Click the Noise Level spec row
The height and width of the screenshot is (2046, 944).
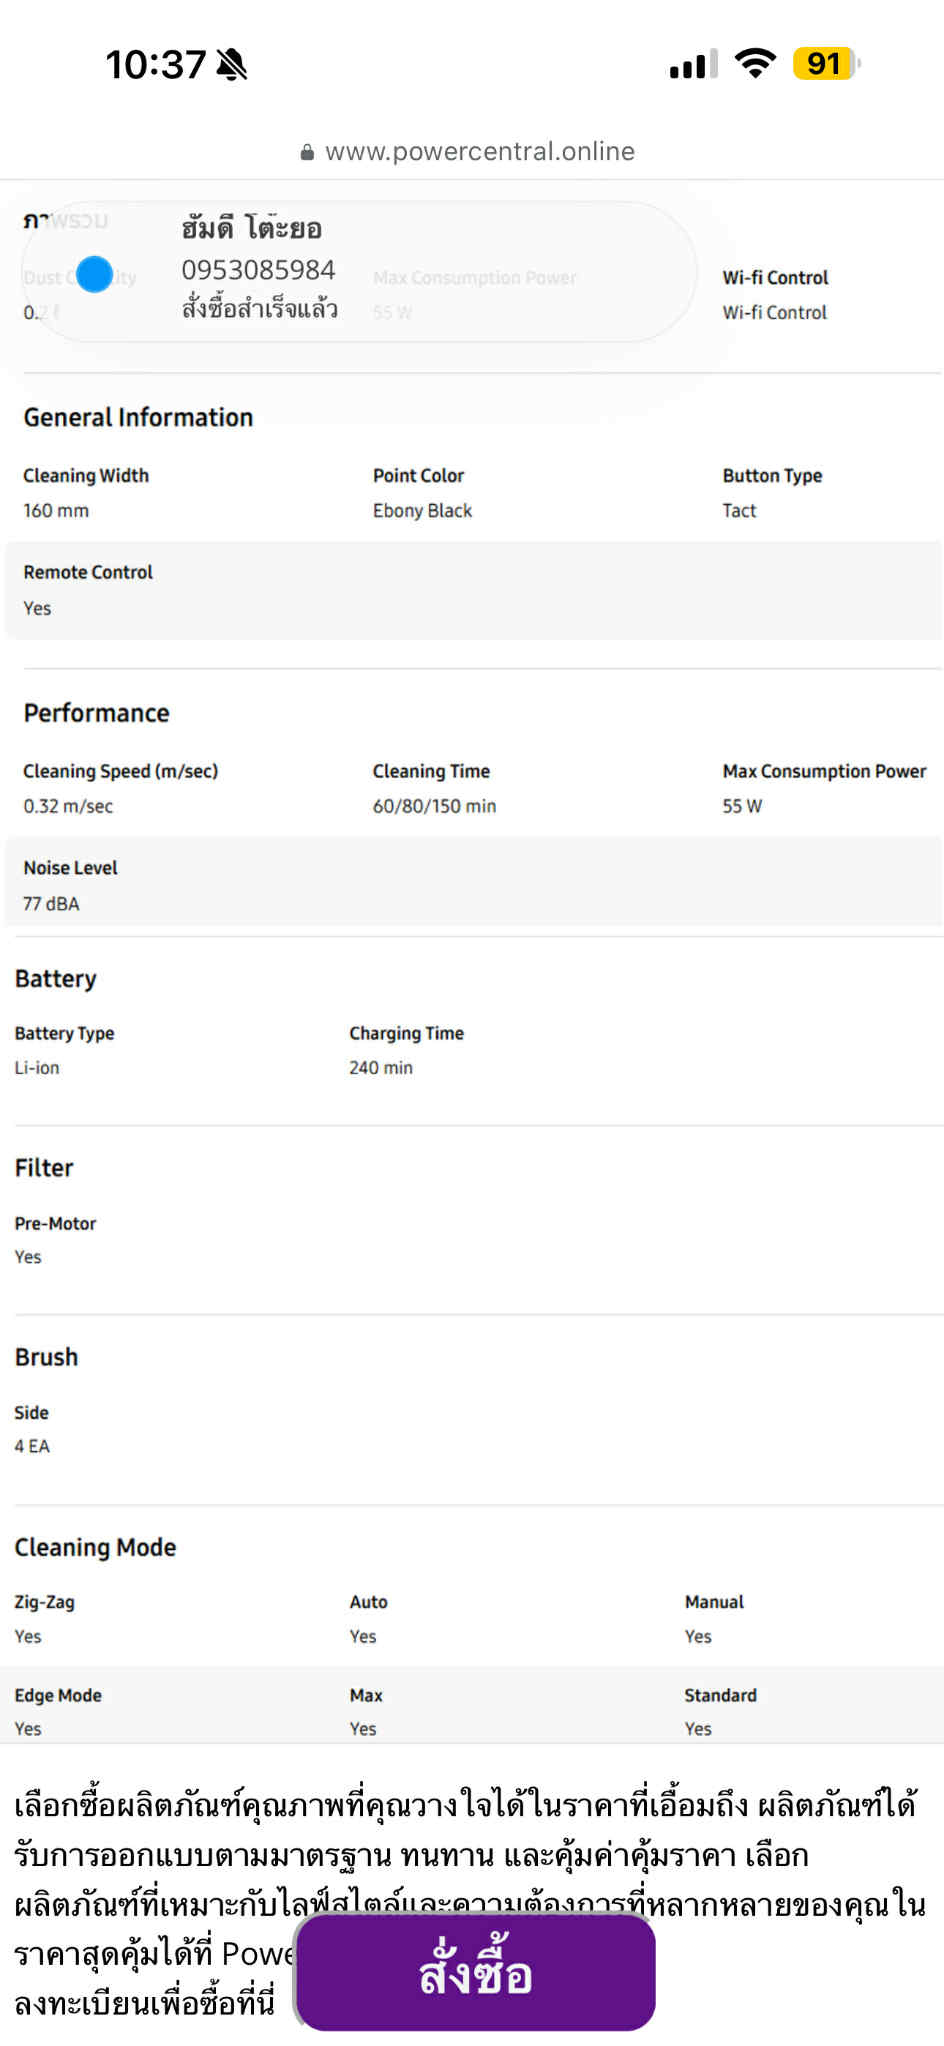(472, 885)
